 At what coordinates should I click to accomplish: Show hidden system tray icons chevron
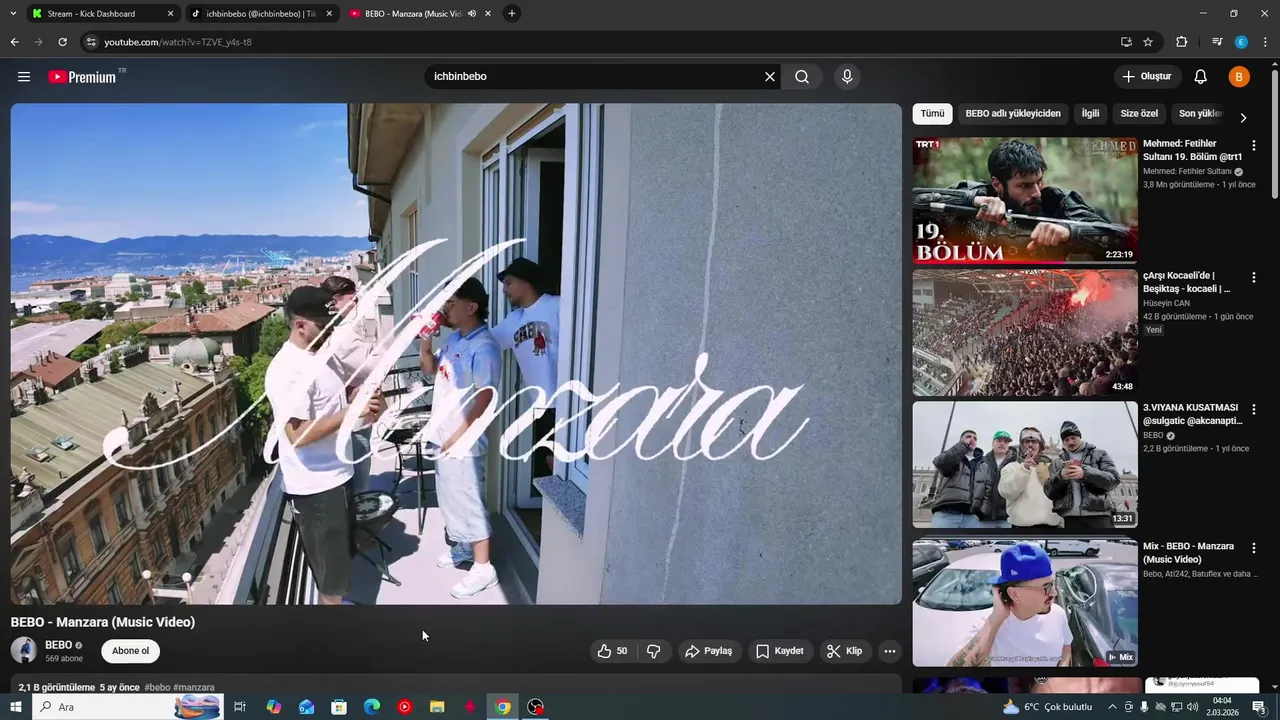[1112, 707]
